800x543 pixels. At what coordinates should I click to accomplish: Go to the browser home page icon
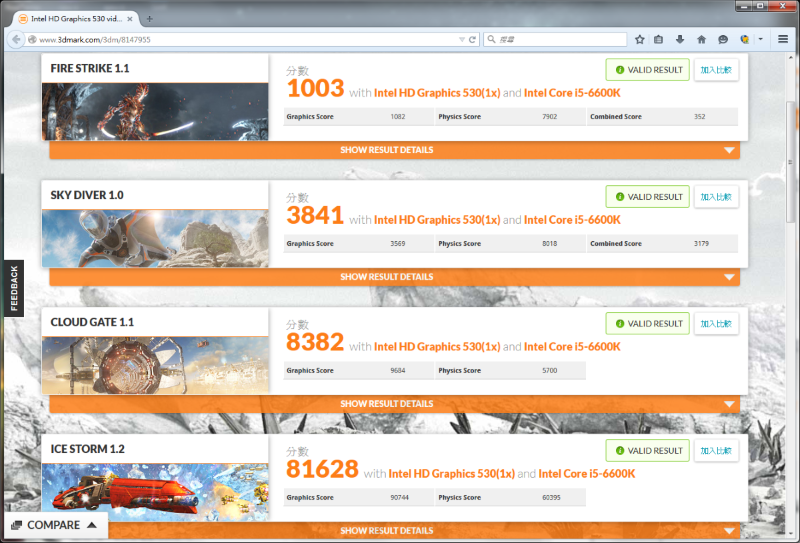click(x=701, y=39)
